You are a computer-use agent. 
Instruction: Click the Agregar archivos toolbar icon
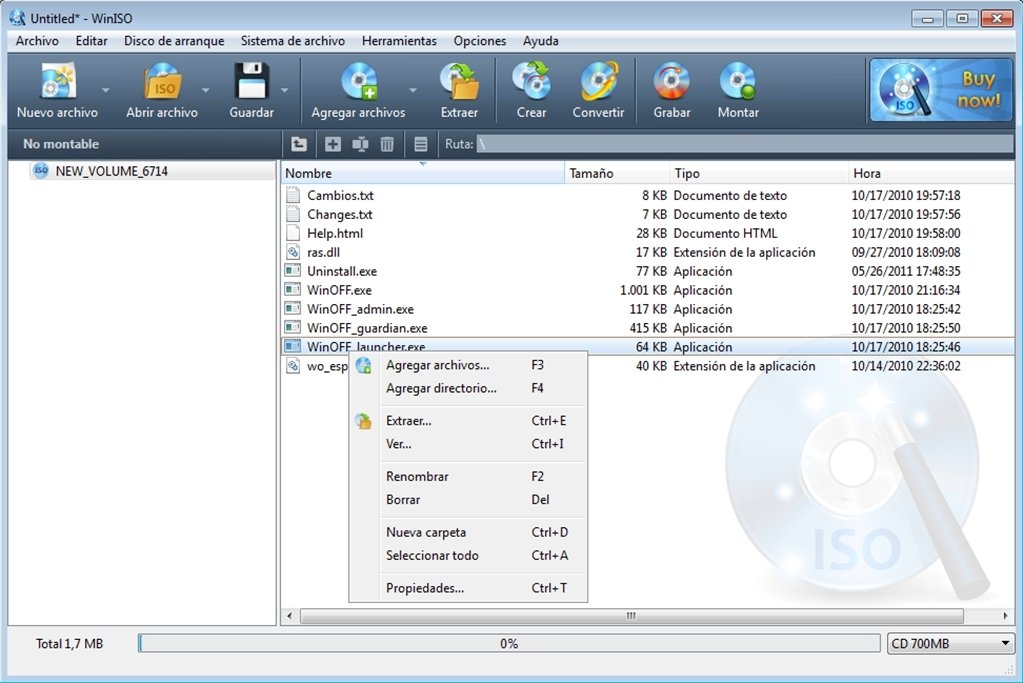(x=359, y=81)
